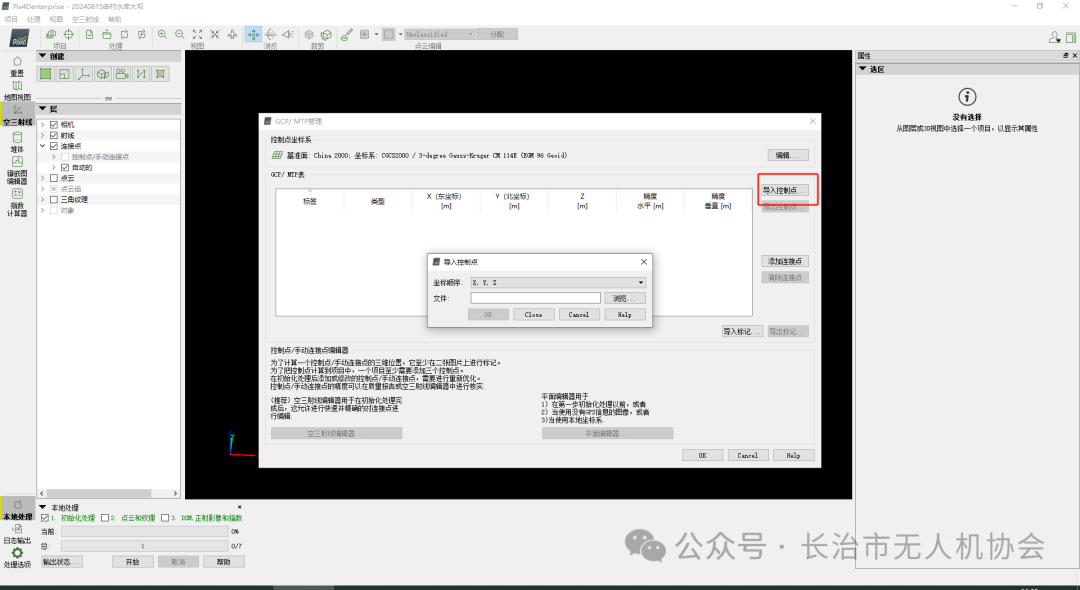The width and height of the screenshot is (1080, 590).
Task: Open the 帮助 menu
Action: click(114, 19)
